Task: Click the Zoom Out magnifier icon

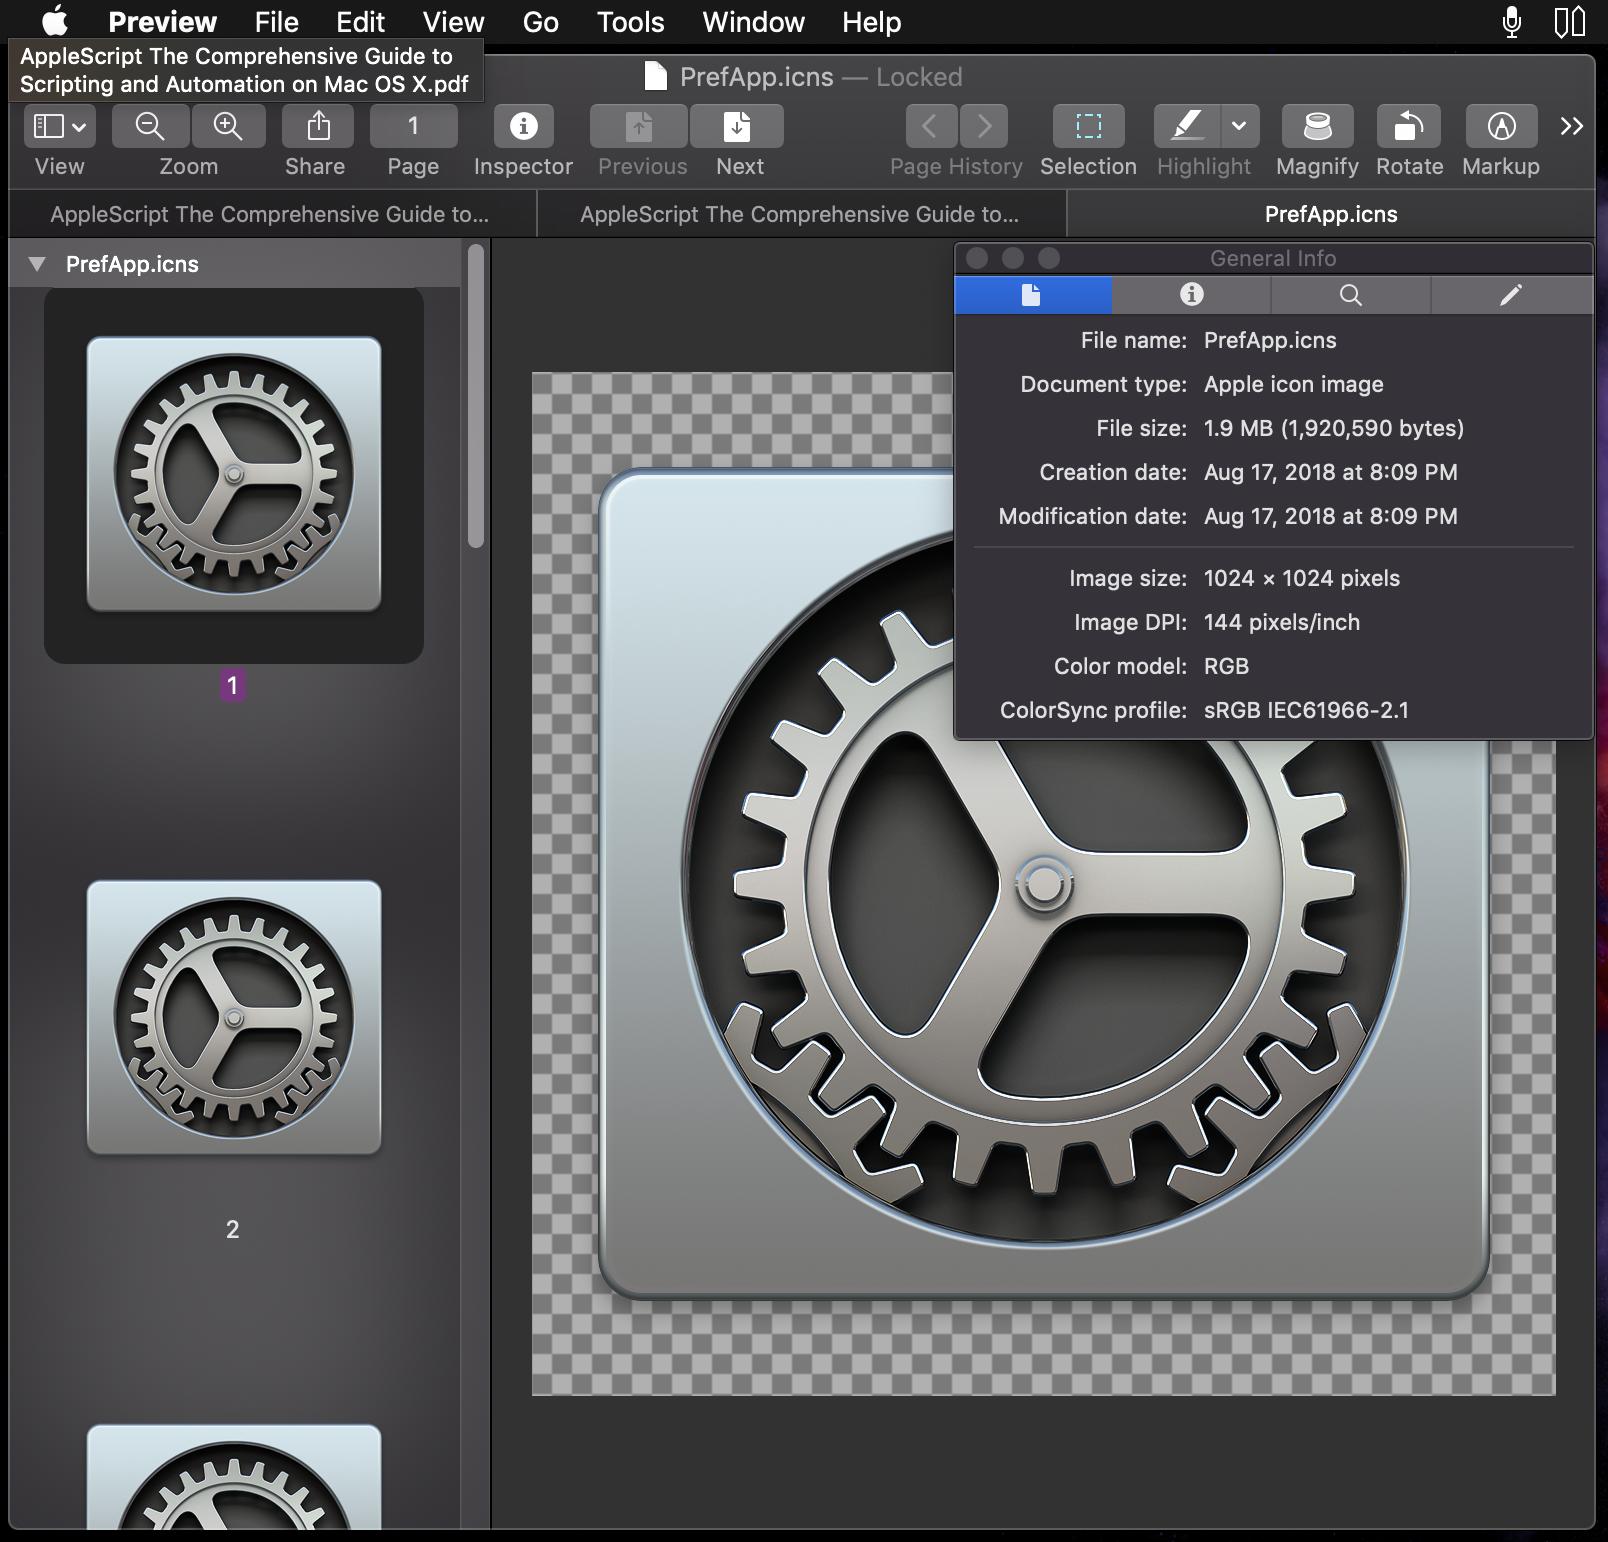Action: pos(150,126)
